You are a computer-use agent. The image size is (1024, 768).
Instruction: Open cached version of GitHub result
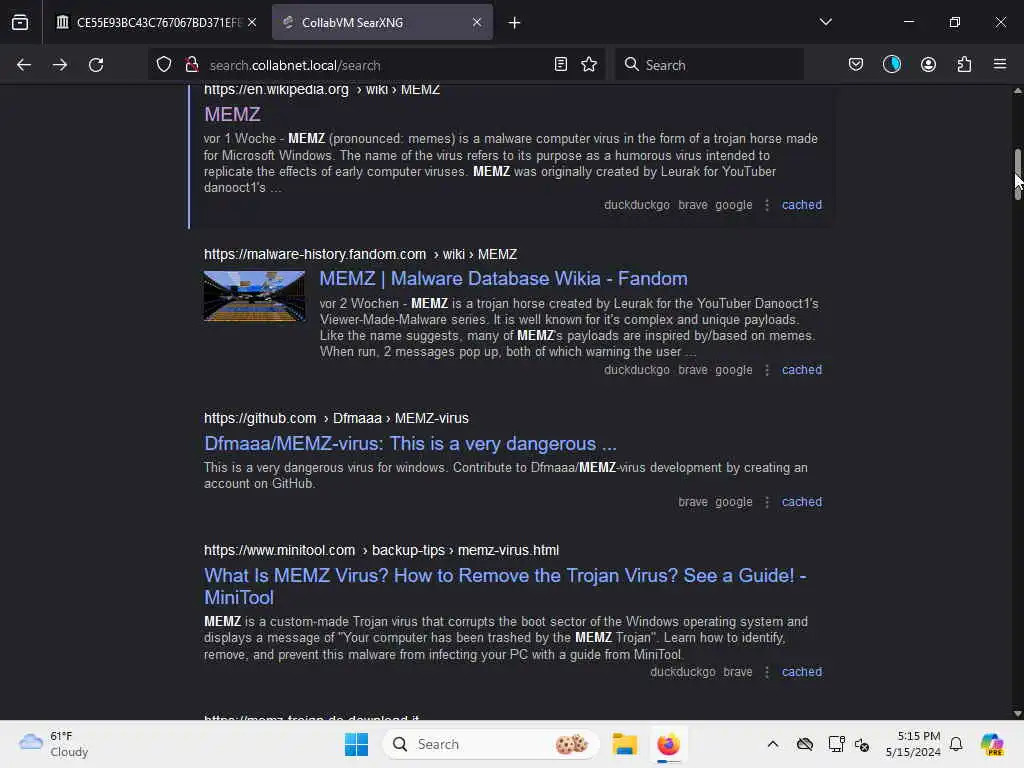click(x=801, y=502)
